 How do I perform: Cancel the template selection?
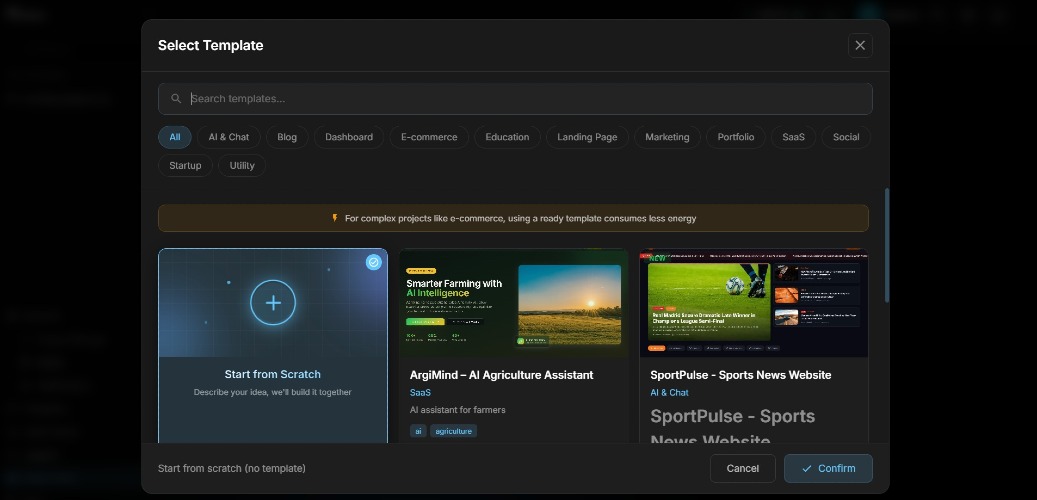pyautogui.click(x=743, y=468)
